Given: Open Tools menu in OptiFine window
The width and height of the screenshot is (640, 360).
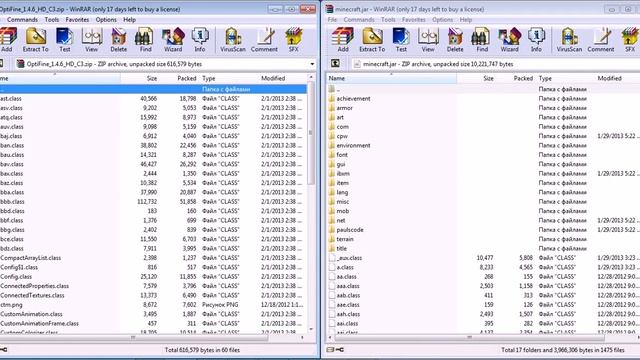Looking at the screenshot, I should click(52, 20).
